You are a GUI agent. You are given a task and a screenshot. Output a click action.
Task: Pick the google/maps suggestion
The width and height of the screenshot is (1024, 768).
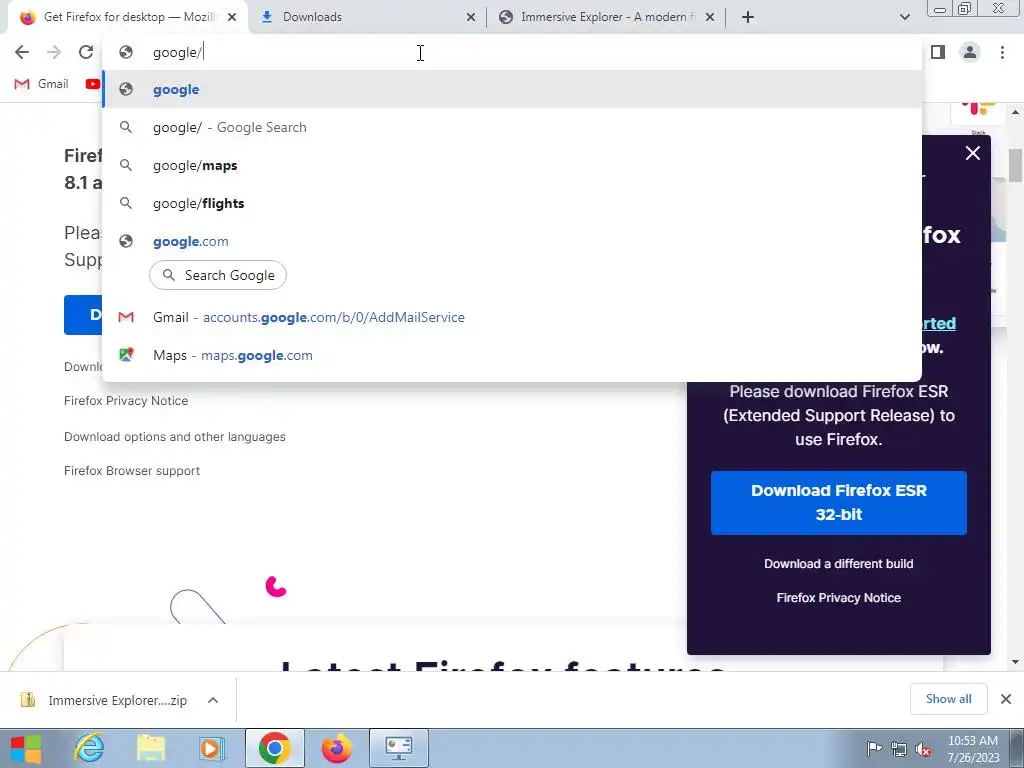click(512, 165)
